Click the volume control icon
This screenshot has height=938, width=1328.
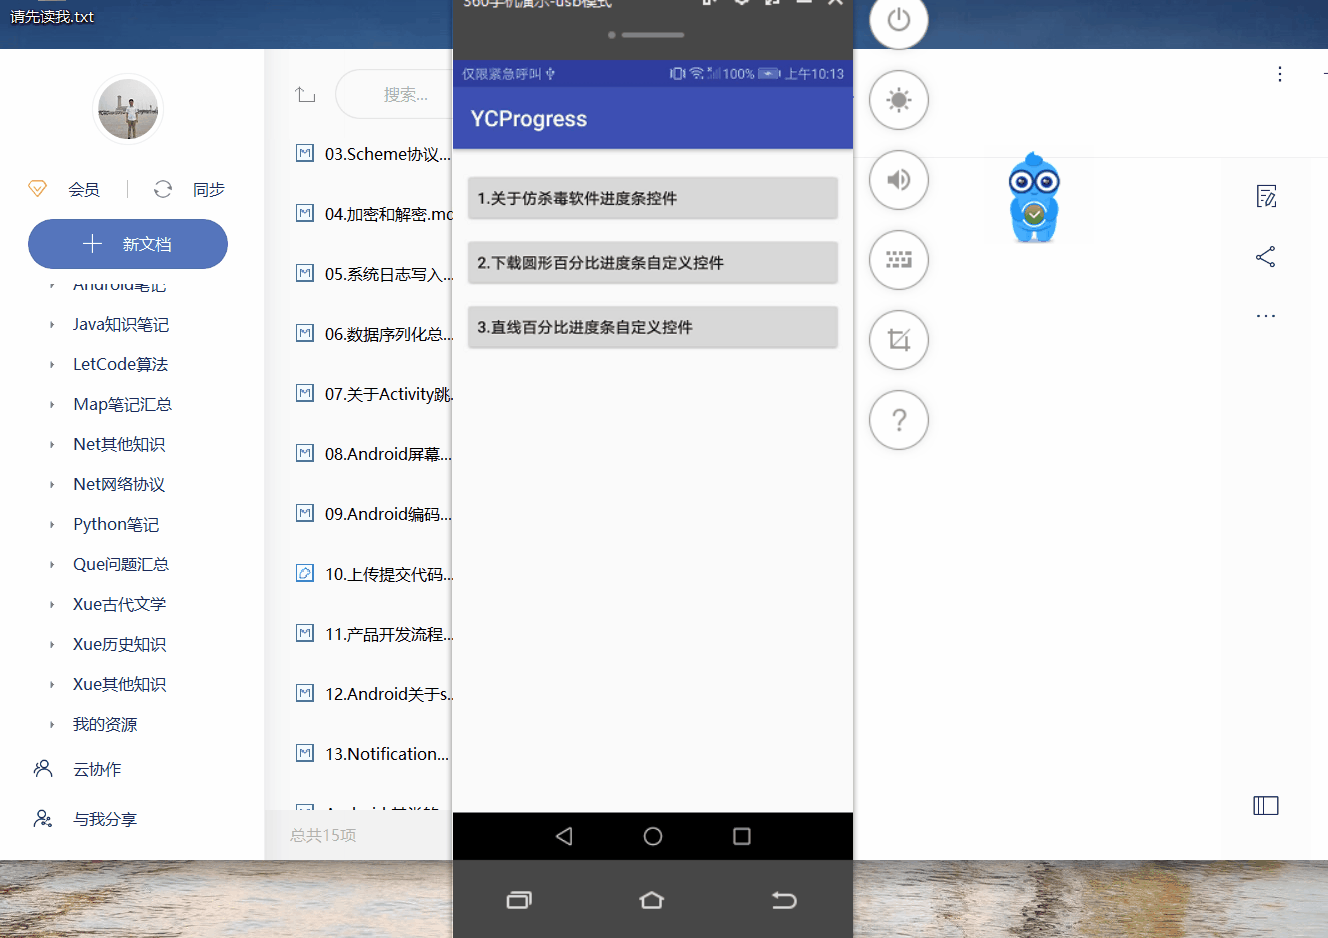898,180
